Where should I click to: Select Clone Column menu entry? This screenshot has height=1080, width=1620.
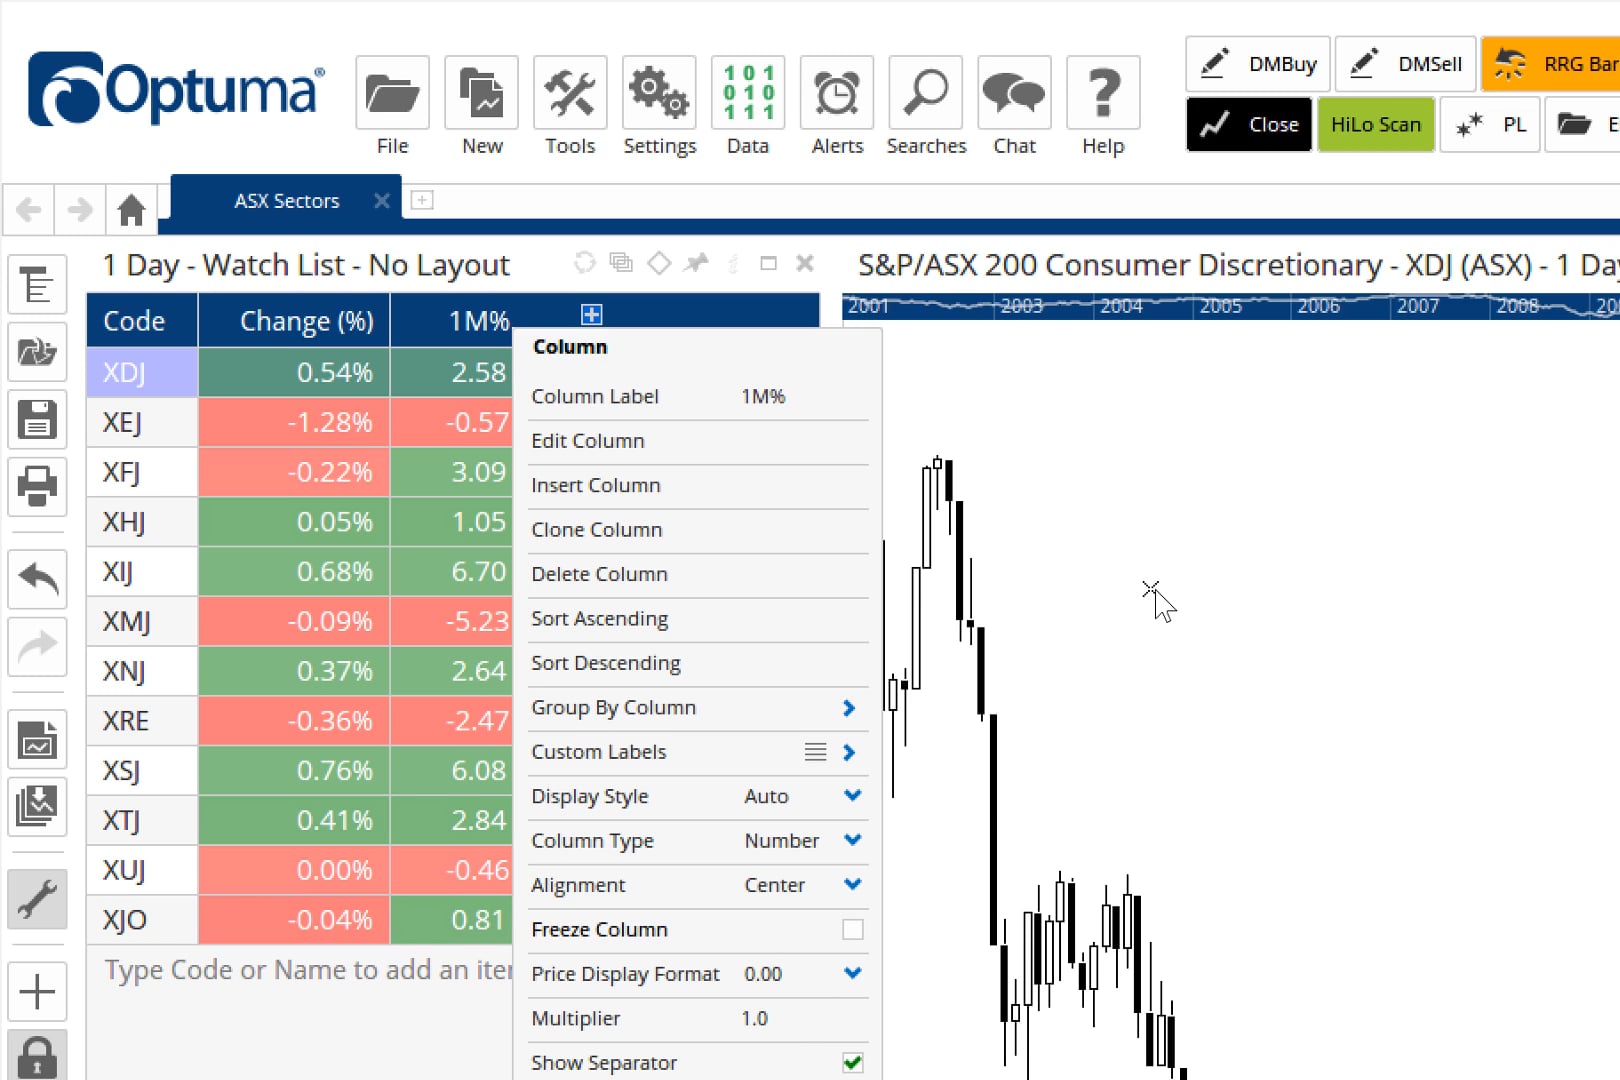pyautogui.click(x=698, y=530)
